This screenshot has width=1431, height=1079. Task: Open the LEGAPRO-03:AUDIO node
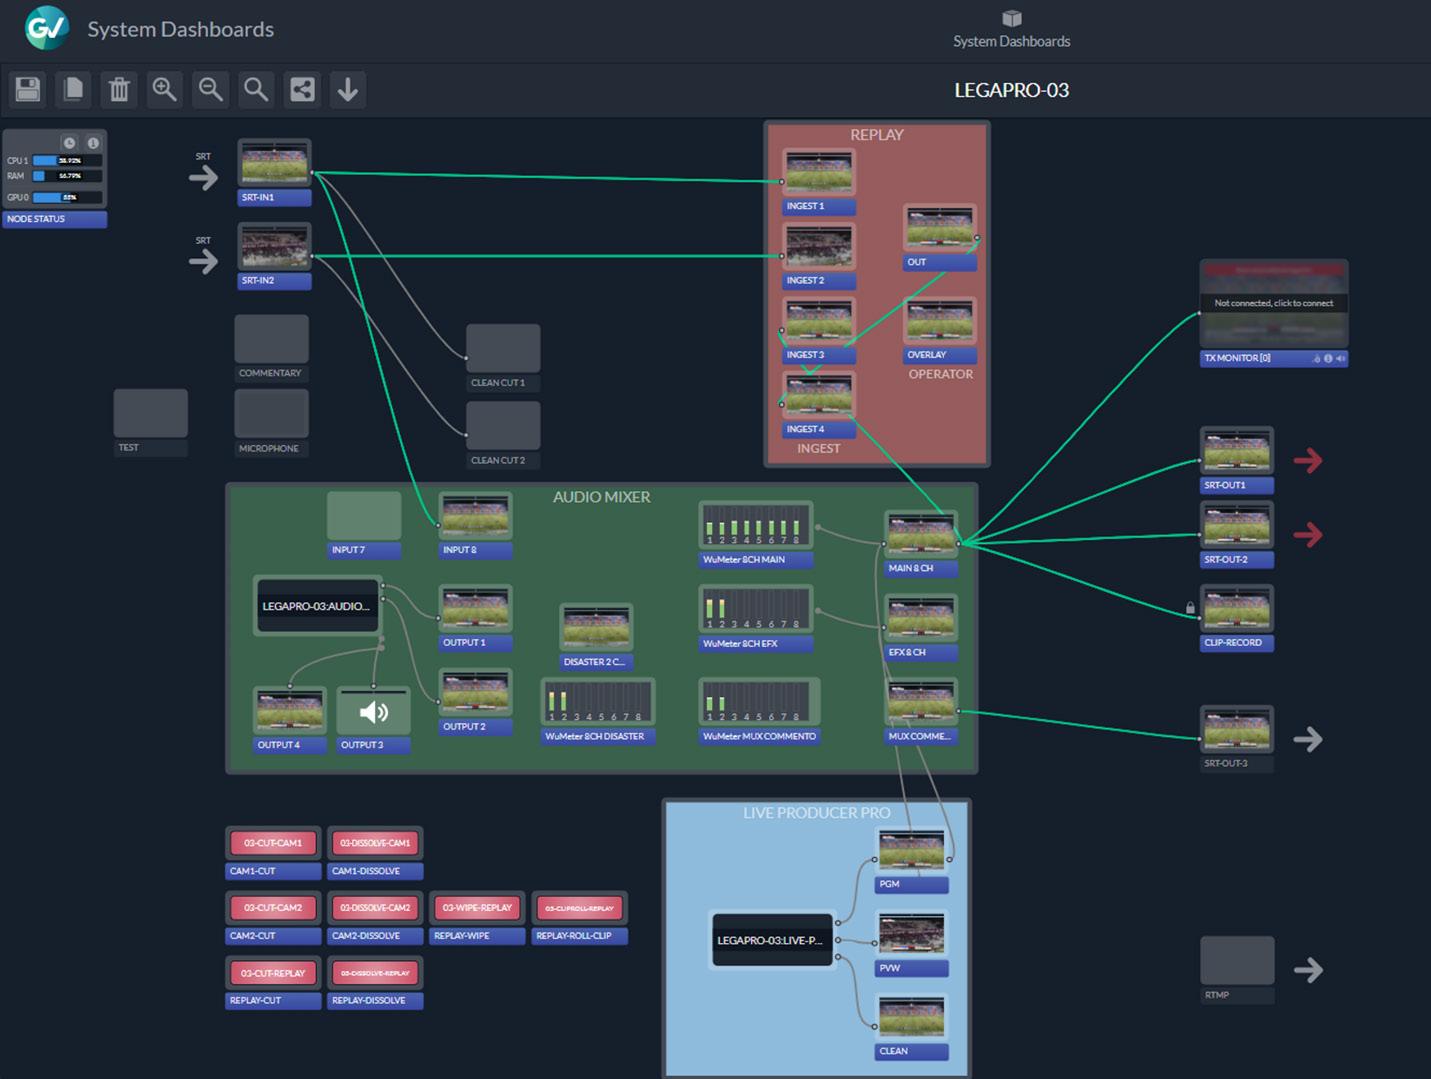tap(318, 606)
